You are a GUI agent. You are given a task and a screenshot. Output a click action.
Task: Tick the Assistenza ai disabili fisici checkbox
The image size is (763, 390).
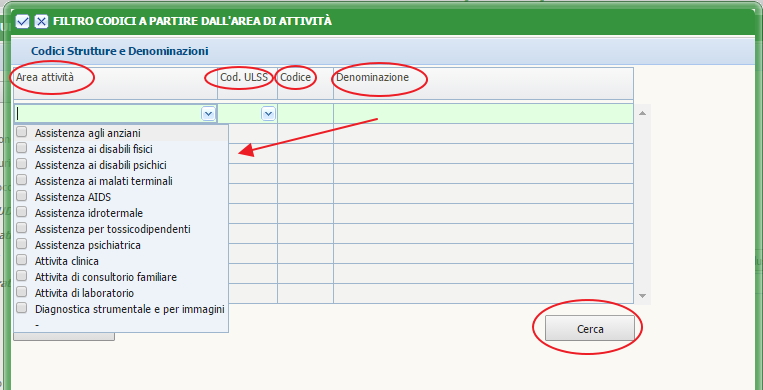(21, 148)
